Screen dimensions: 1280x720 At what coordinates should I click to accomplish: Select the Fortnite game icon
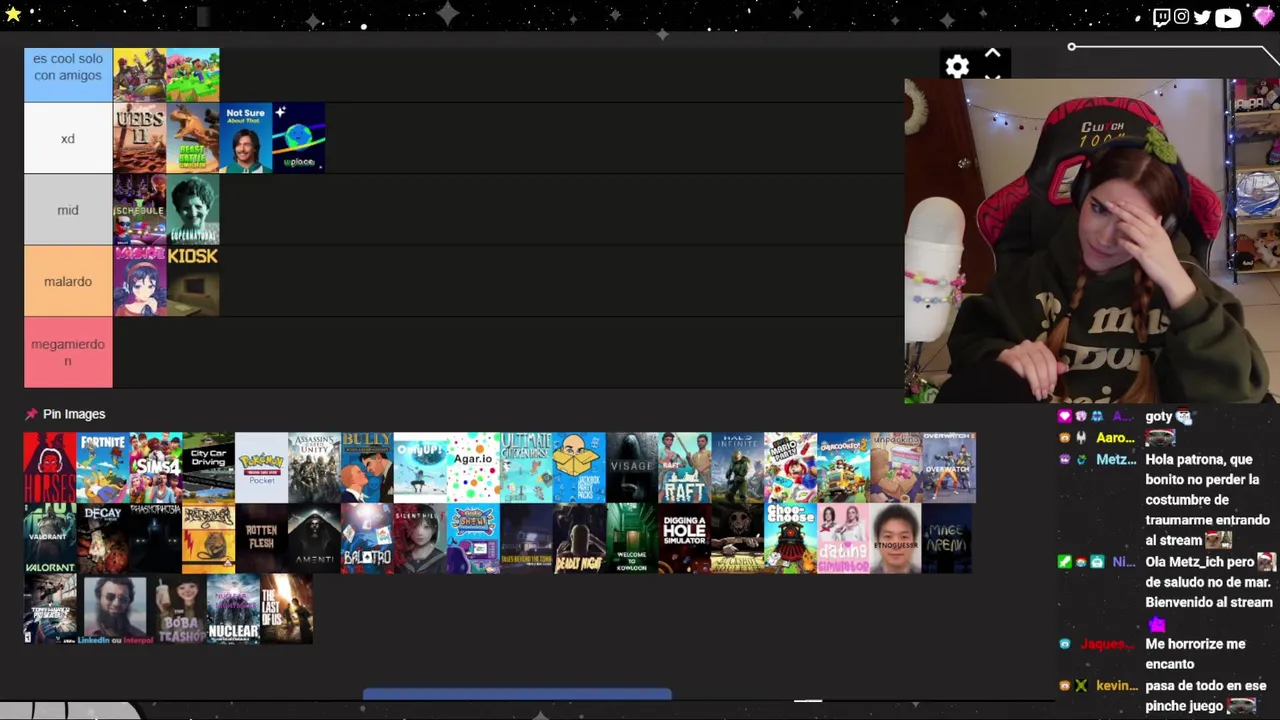103,467
